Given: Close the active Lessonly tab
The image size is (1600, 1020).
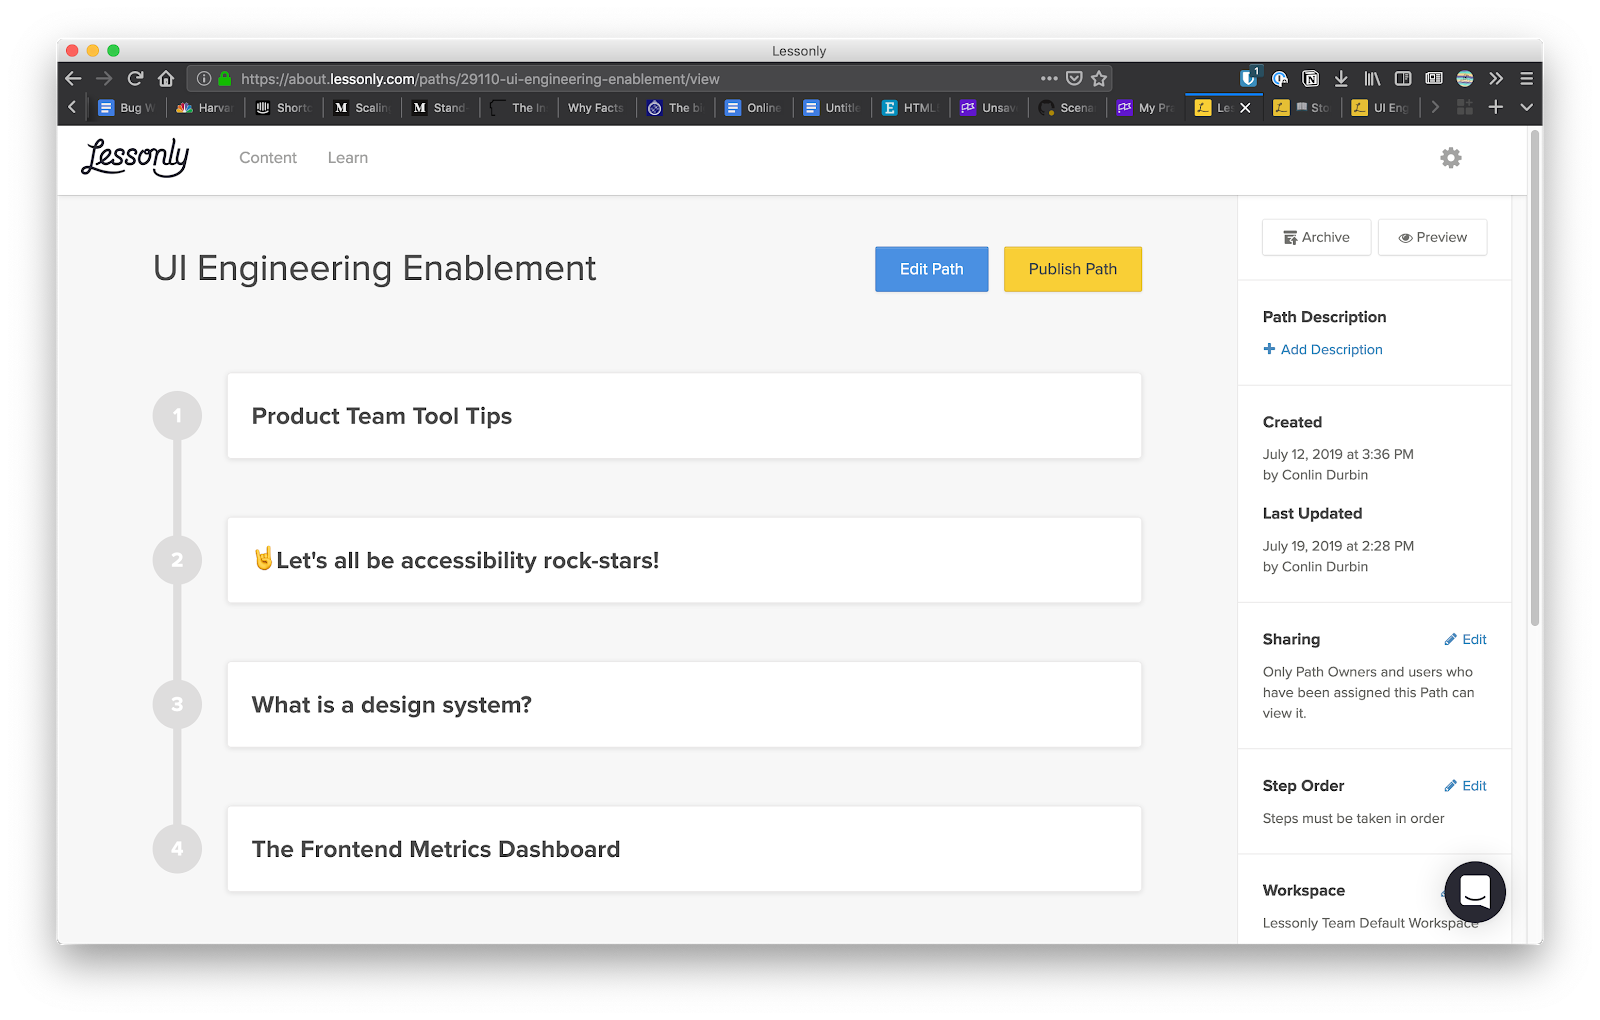Looking at the screenshot, I should (x=1245, y=108).
